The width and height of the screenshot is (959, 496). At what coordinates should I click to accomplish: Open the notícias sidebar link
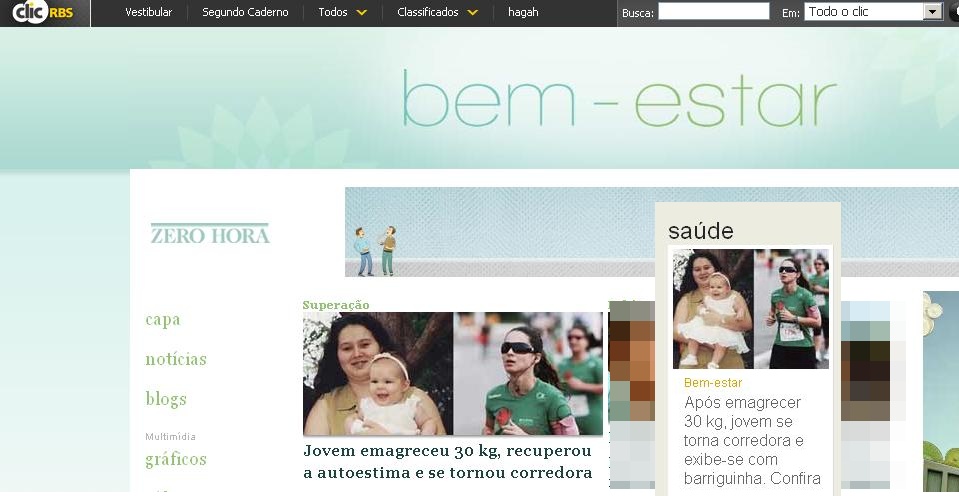176,359
